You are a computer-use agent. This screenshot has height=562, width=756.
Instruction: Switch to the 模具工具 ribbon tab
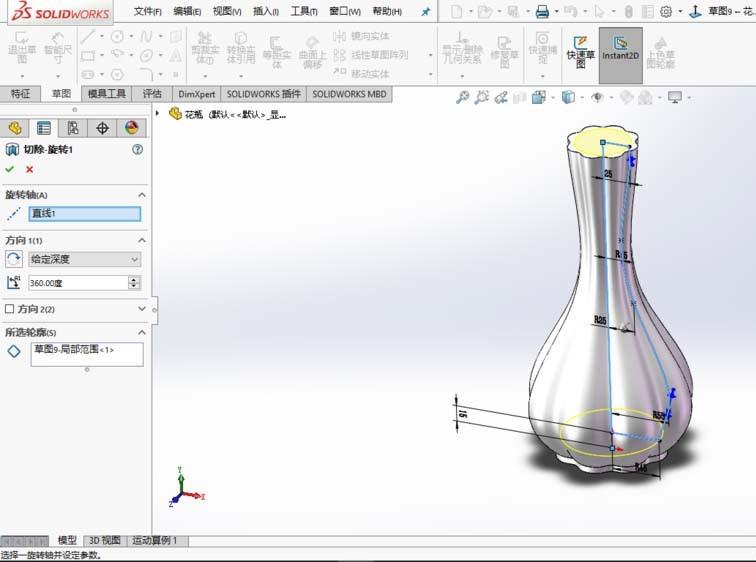[x=107, y=94]
